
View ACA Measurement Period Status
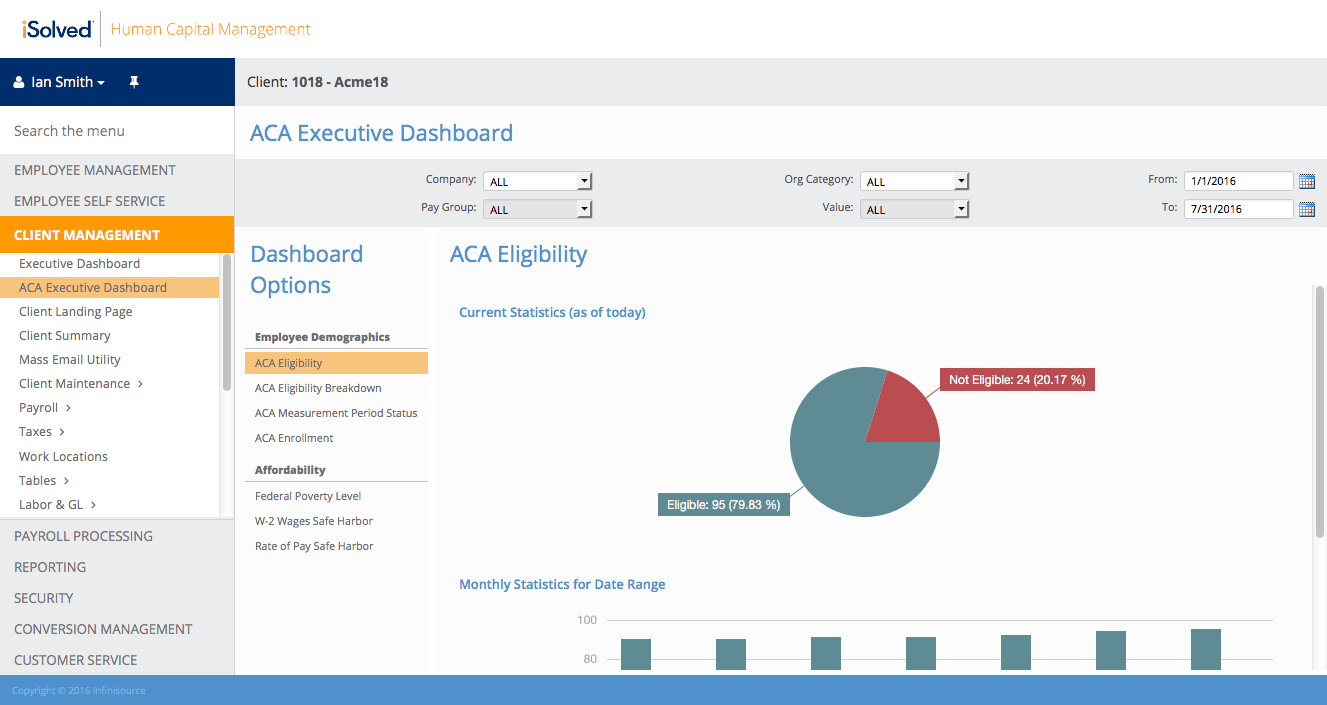pyautogui.click(x=335, y=412)
